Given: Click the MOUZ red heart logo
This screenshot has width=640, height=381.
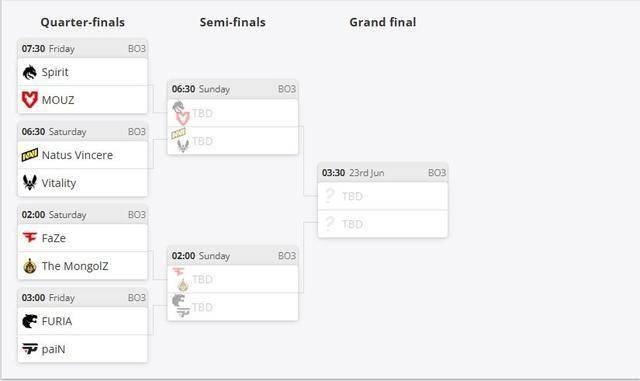Looking at the screenshot, I should (30, 100).
